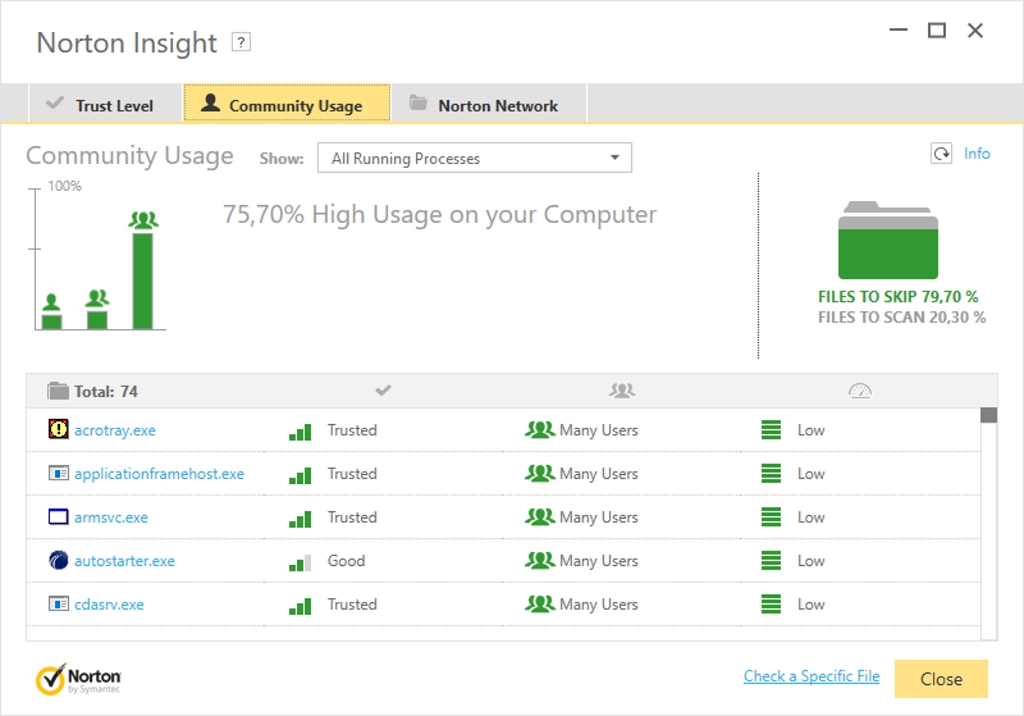This screenshot has height=716, width=1024.
Task: Click the trust level checkmark column header
Action: [383, 391]
